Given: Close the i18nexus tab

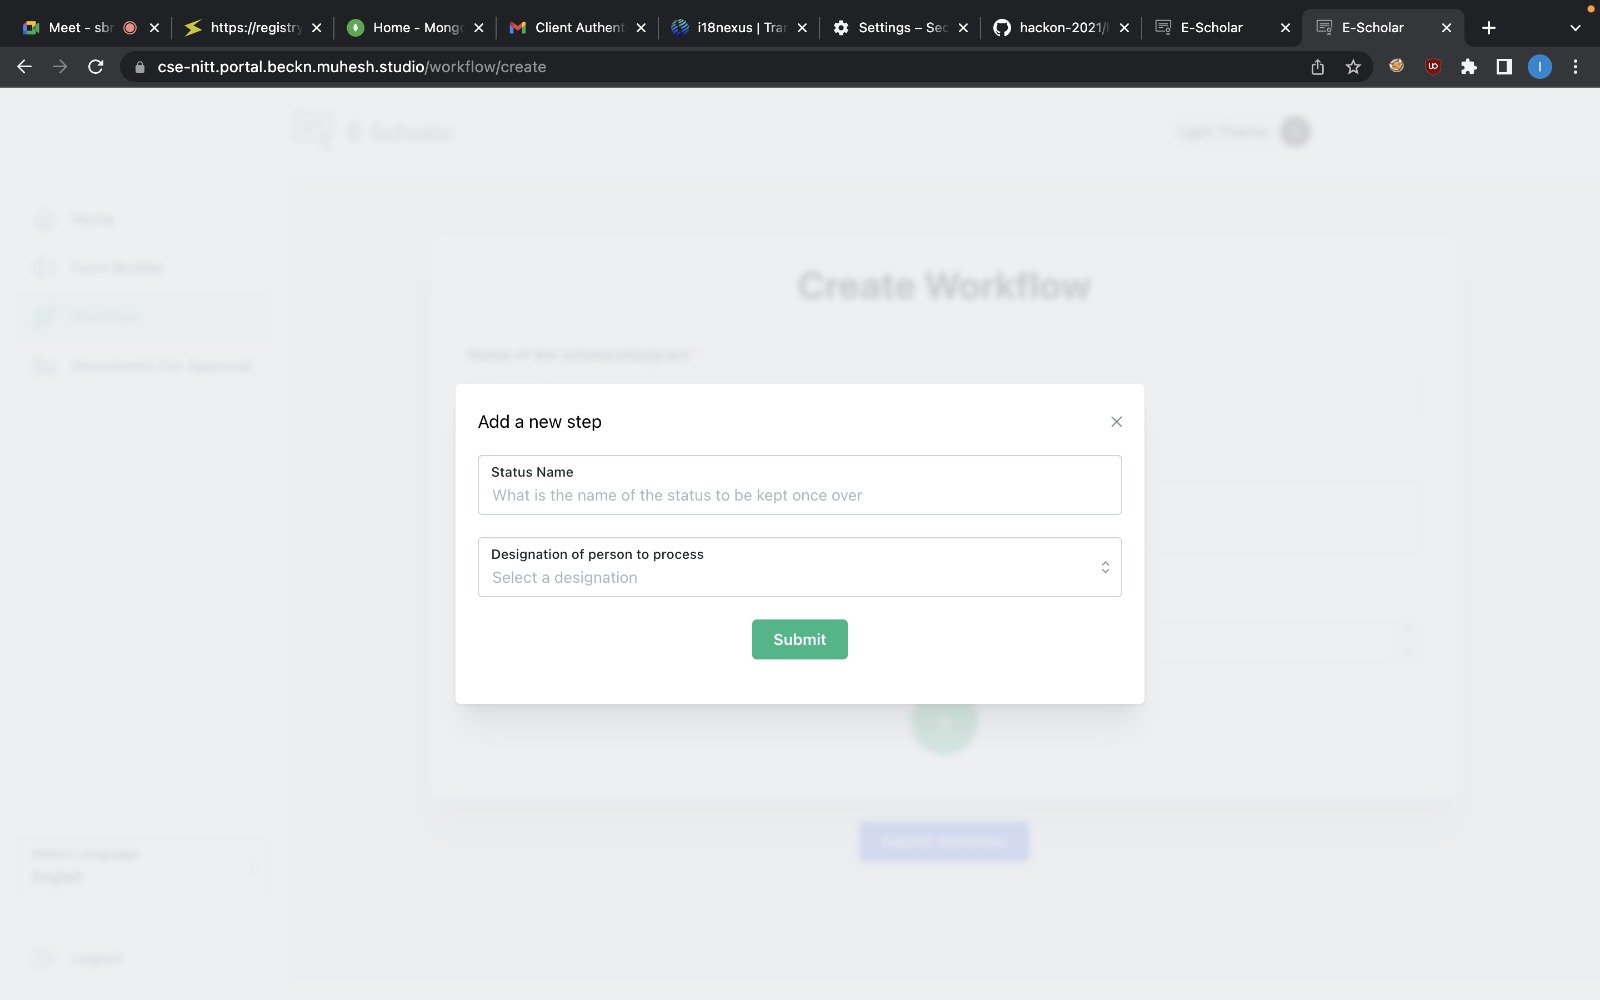Looking at the screenshot, I should [802, 28].
